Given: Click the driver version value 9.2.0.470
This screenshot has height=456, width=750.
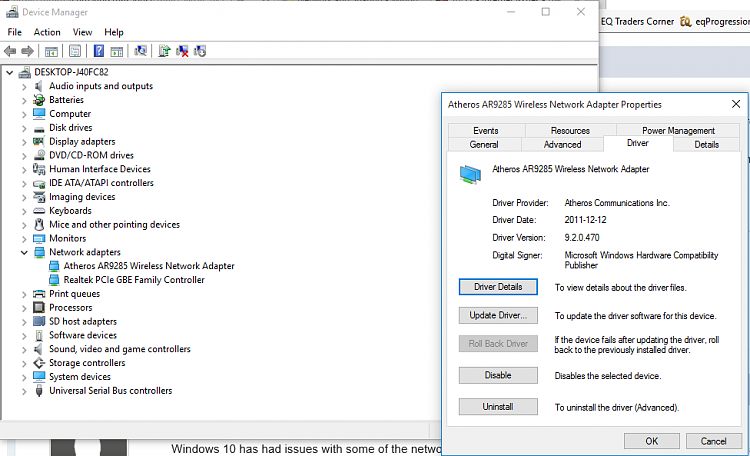Looking at the screenshot, I should (x=582, y=238).
